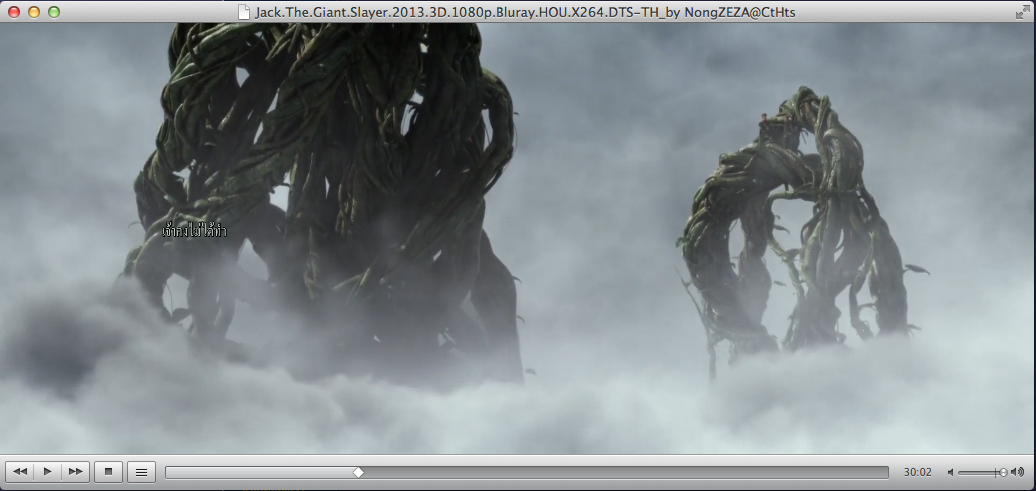The height and width of the screenshot is (491, 1036).
Task: Click the seek bar position handle
Action: (358, 472)
